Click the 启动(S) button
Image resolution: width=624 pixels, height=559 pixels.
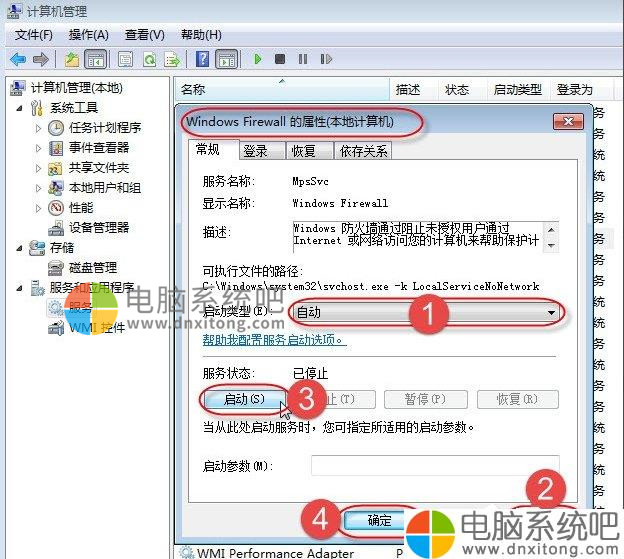pyautogui.click(x=244, y=399)
